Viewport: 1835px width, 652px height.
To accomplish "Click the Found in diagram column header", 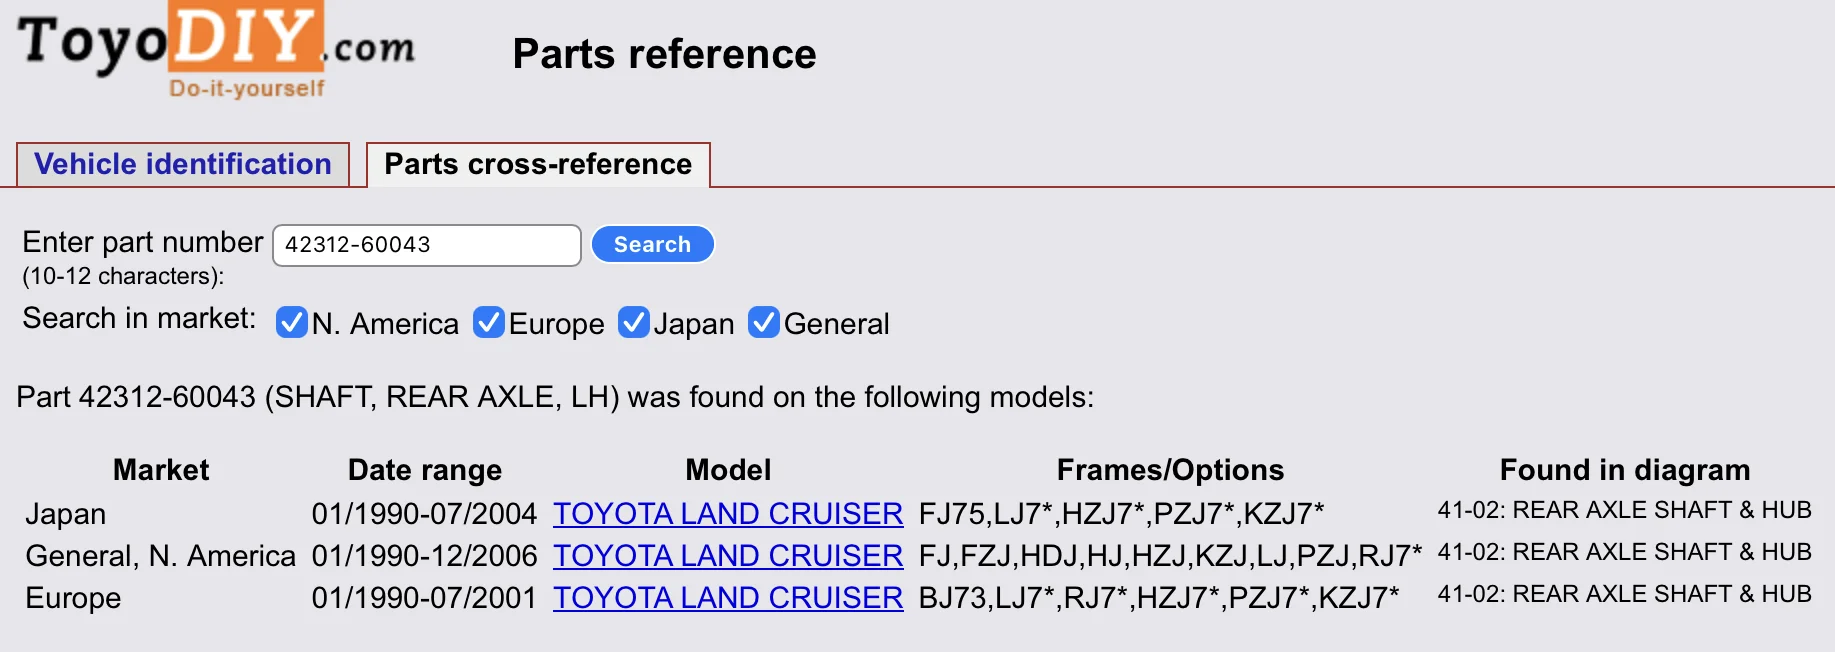I will (1625, 470).
